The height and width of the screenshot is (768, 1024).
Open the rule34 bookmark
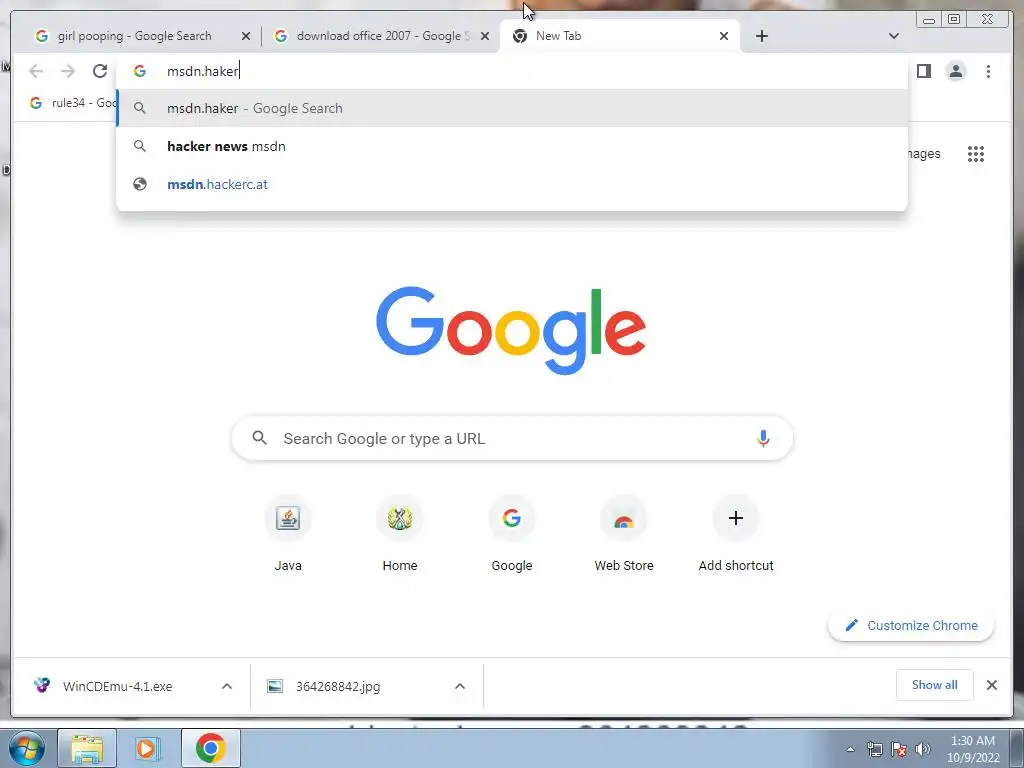coord(73,103)
